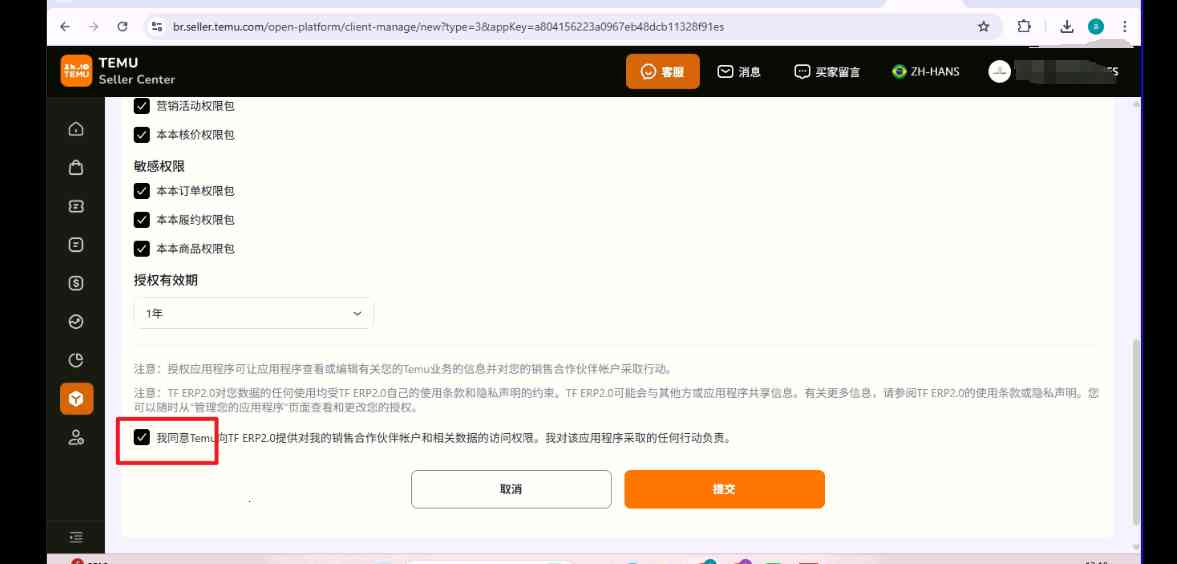Open 授权有效期 1年 dropdown
This screenshot has height=564, width=1177.
click(254, 313)
